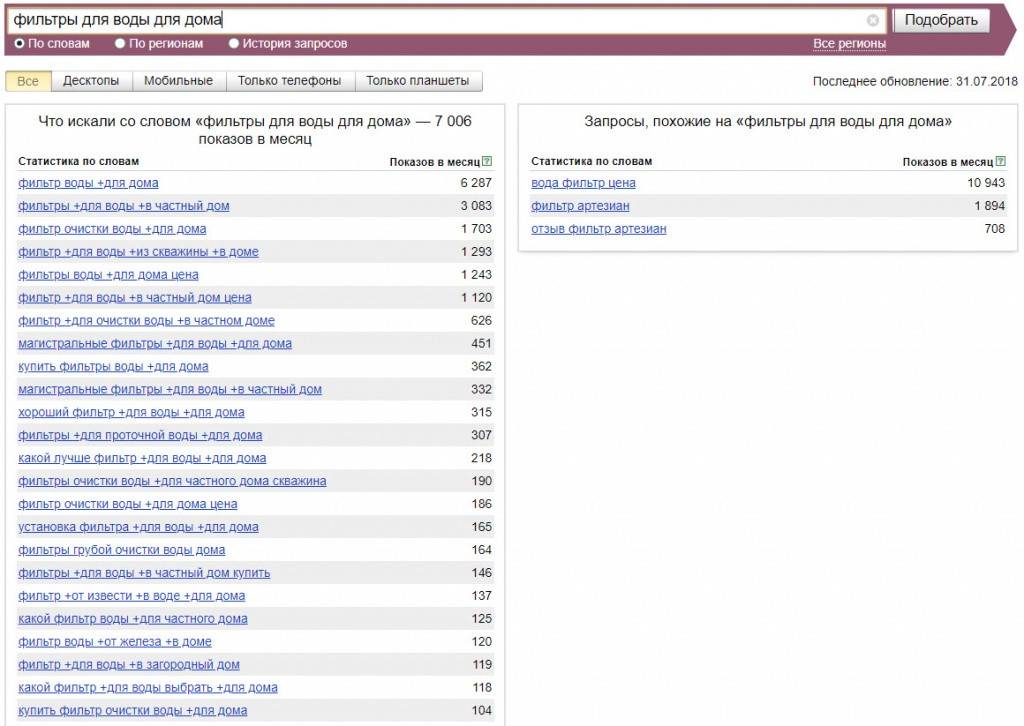Open the 'фильтр воды +для дома' query link
This screenshot has width=1024, height=726.
88,183
